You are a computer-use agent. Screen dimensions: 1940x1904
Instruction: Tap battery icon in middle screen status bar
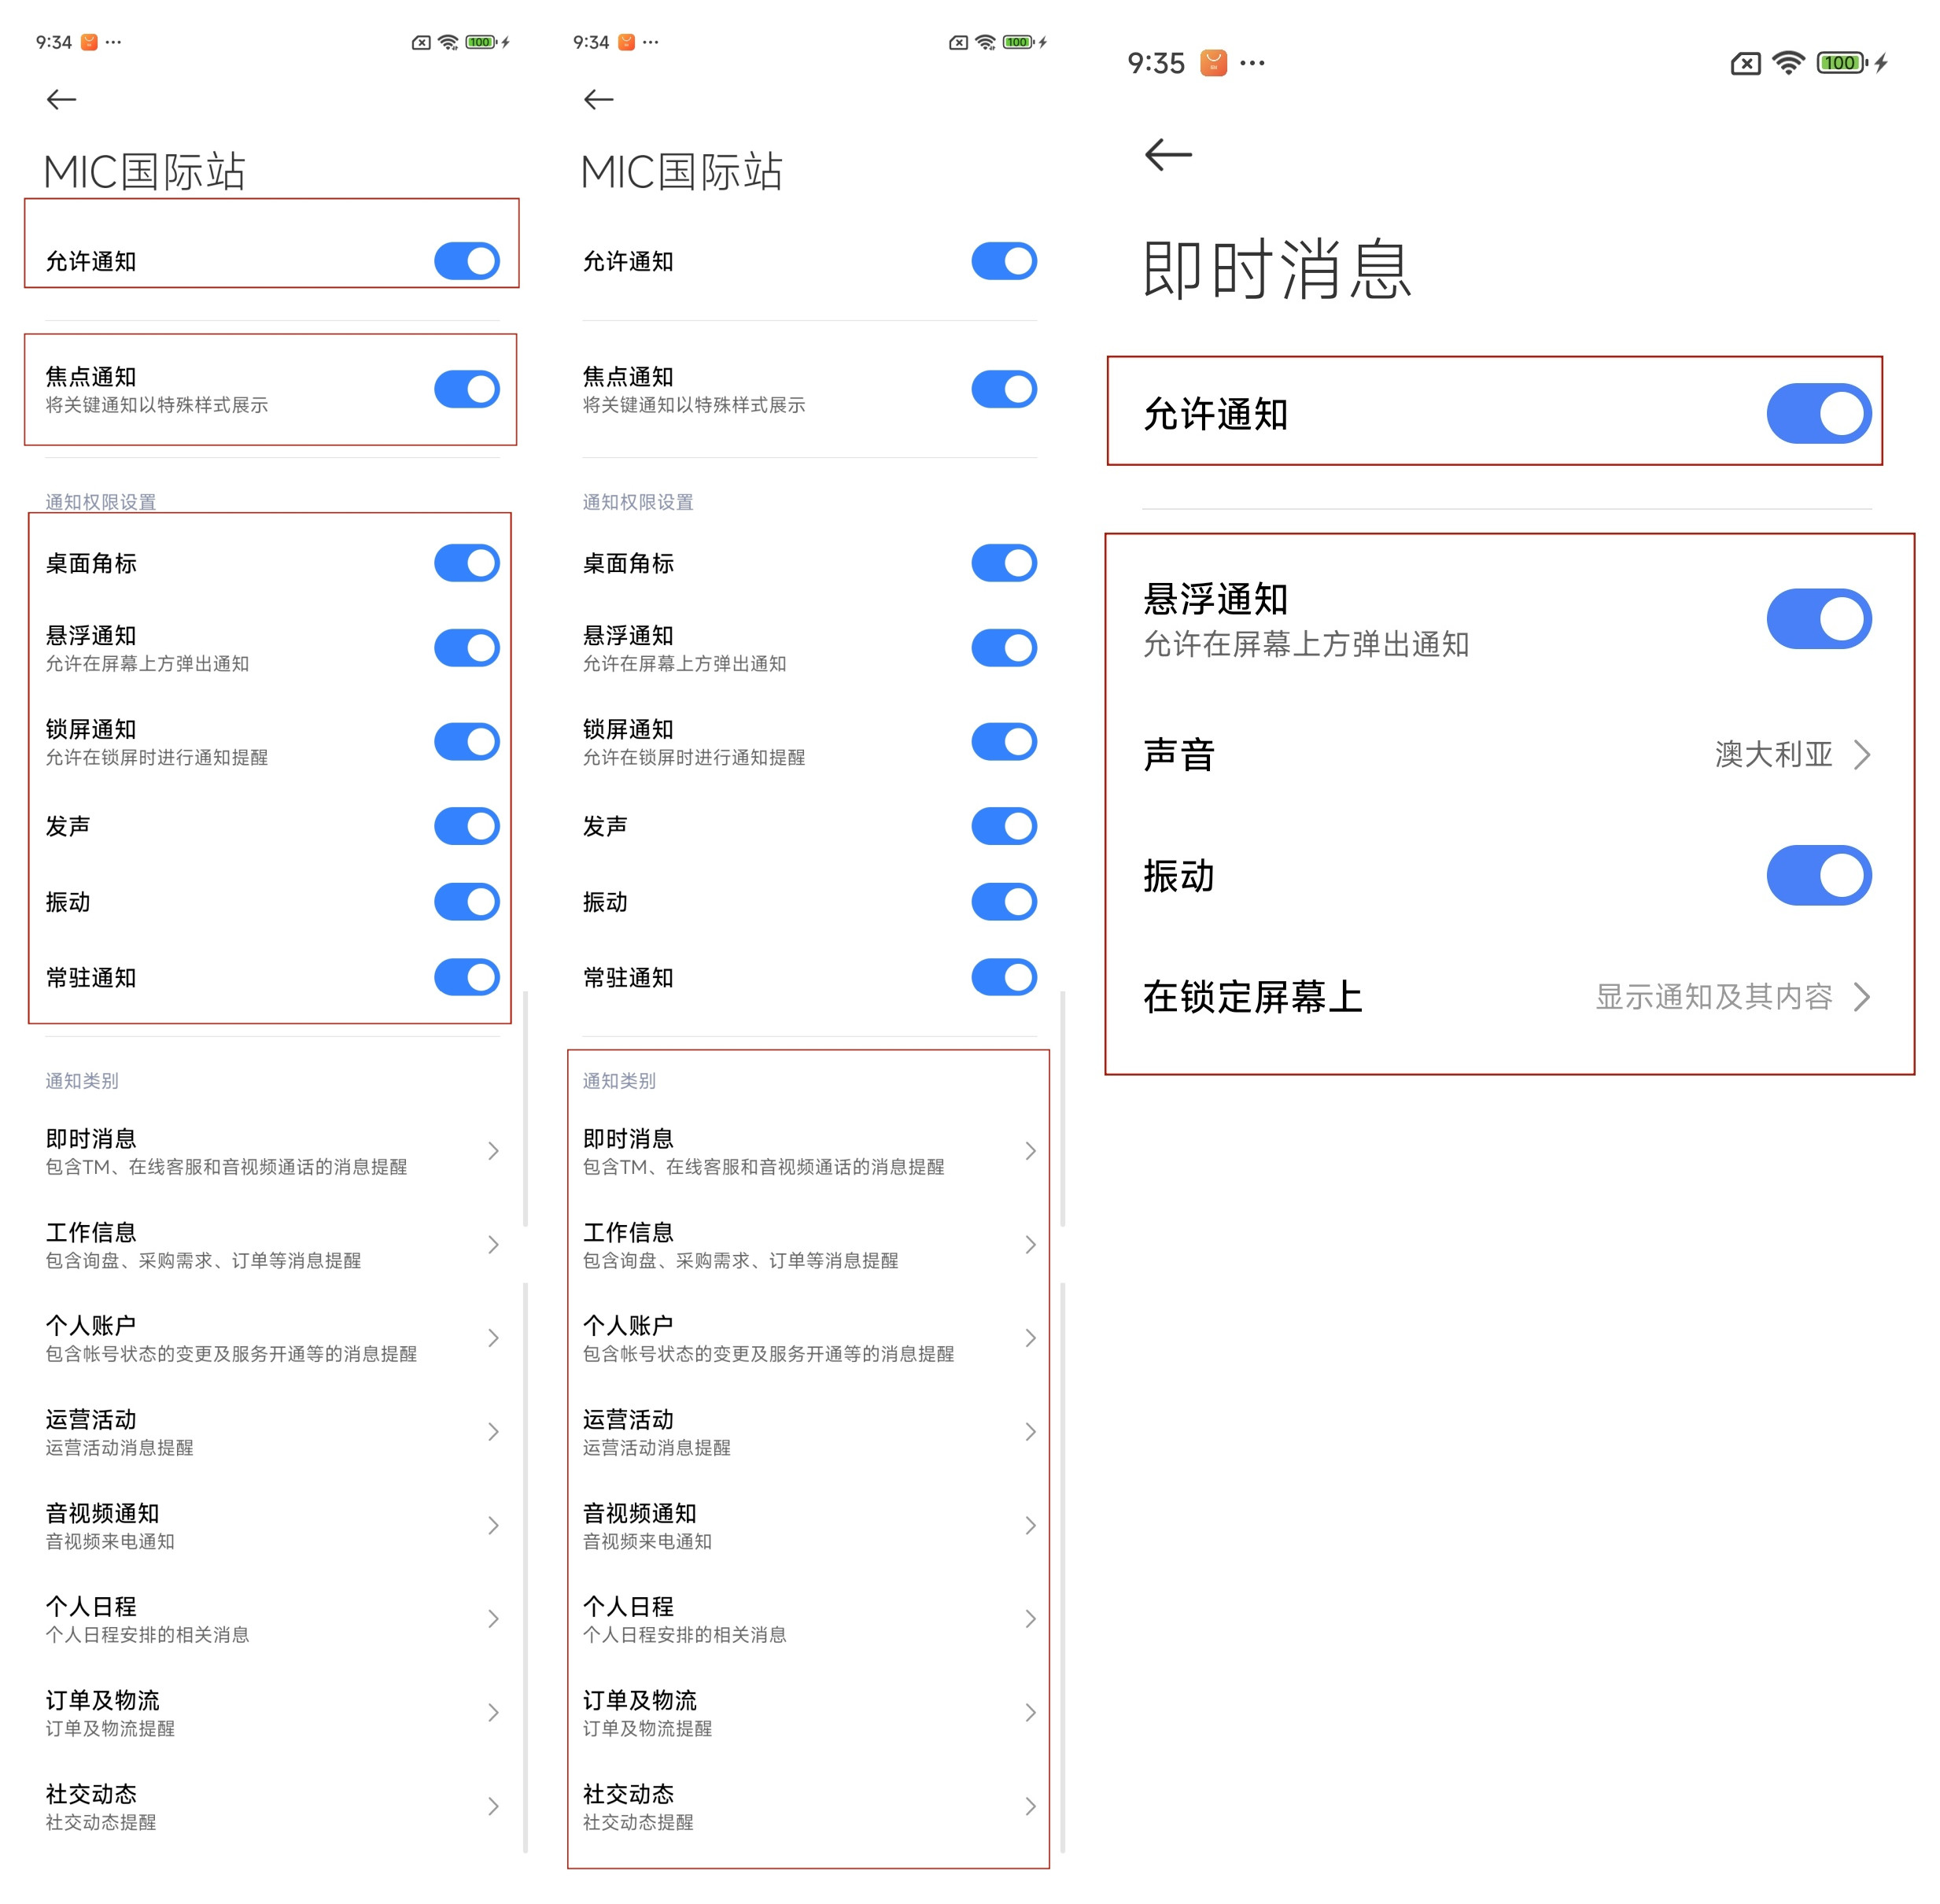(x=1018, y=42)
